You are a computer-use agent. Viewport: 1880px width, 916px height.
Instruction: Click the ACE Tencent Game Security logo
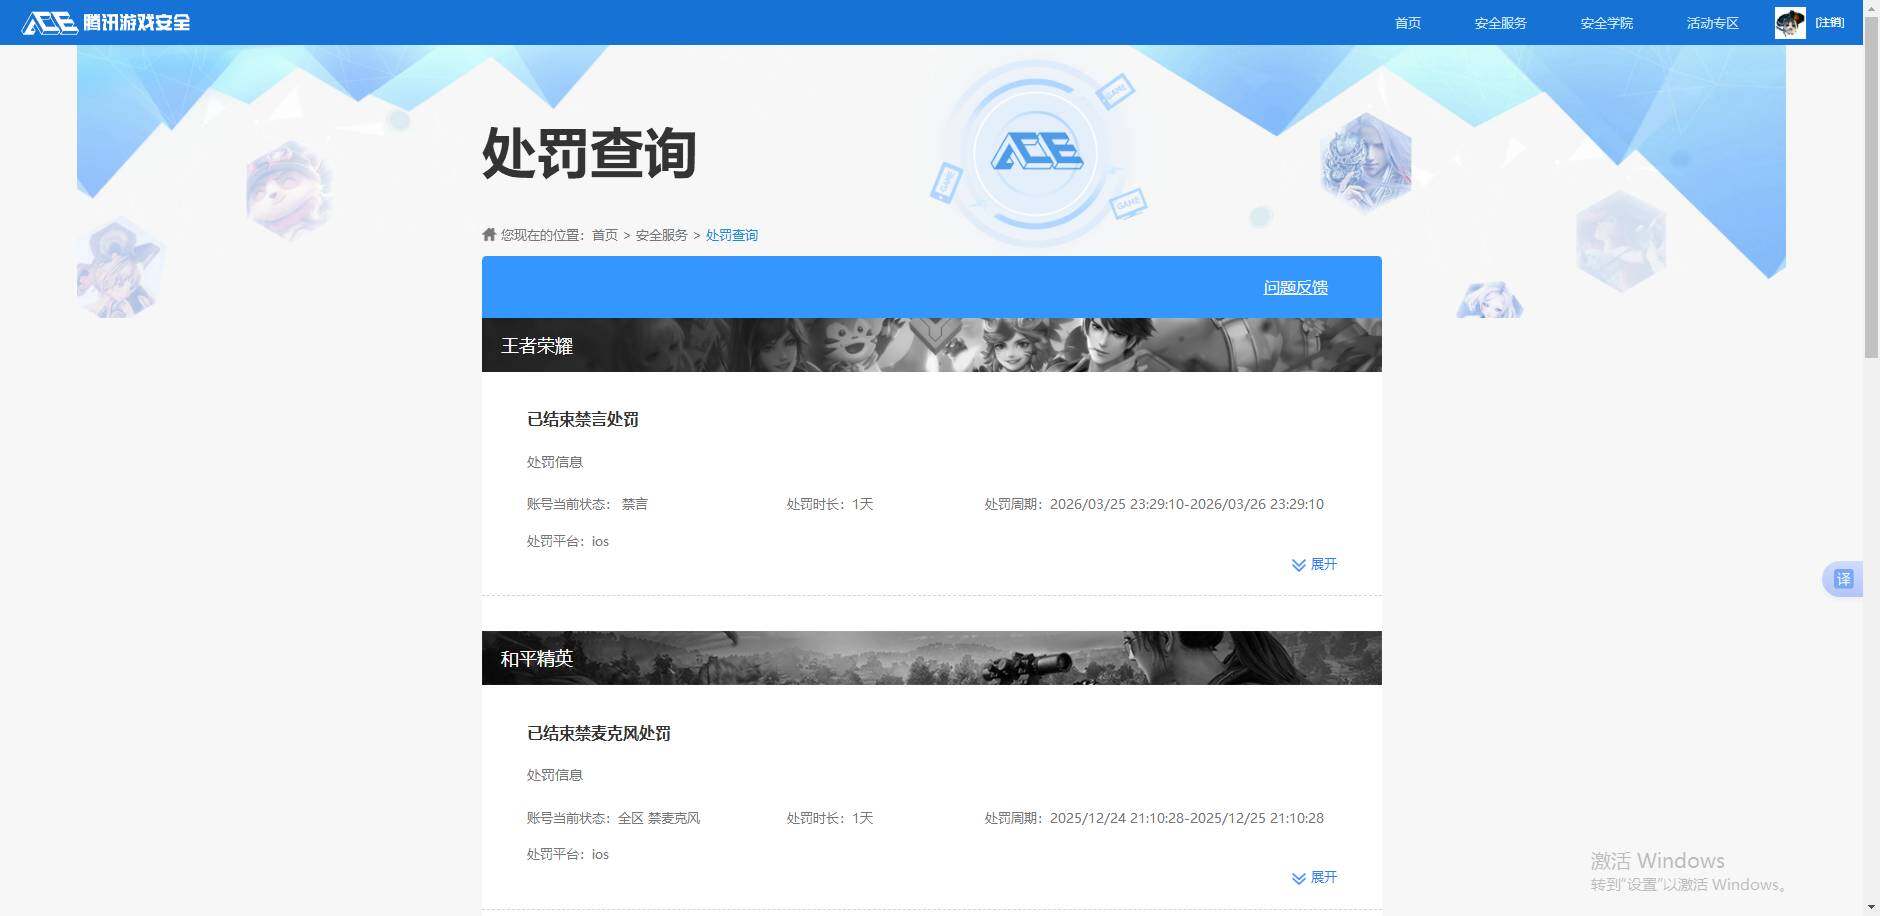click(x=106, y=22)
